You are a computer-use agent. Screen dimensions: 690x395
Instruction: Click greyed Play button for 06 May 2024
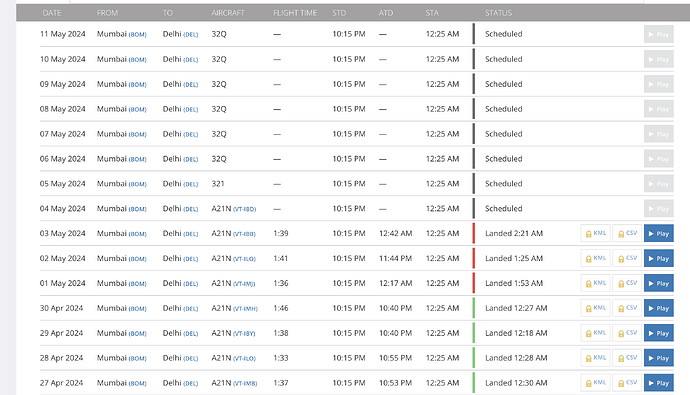click(x=658, y=159)
